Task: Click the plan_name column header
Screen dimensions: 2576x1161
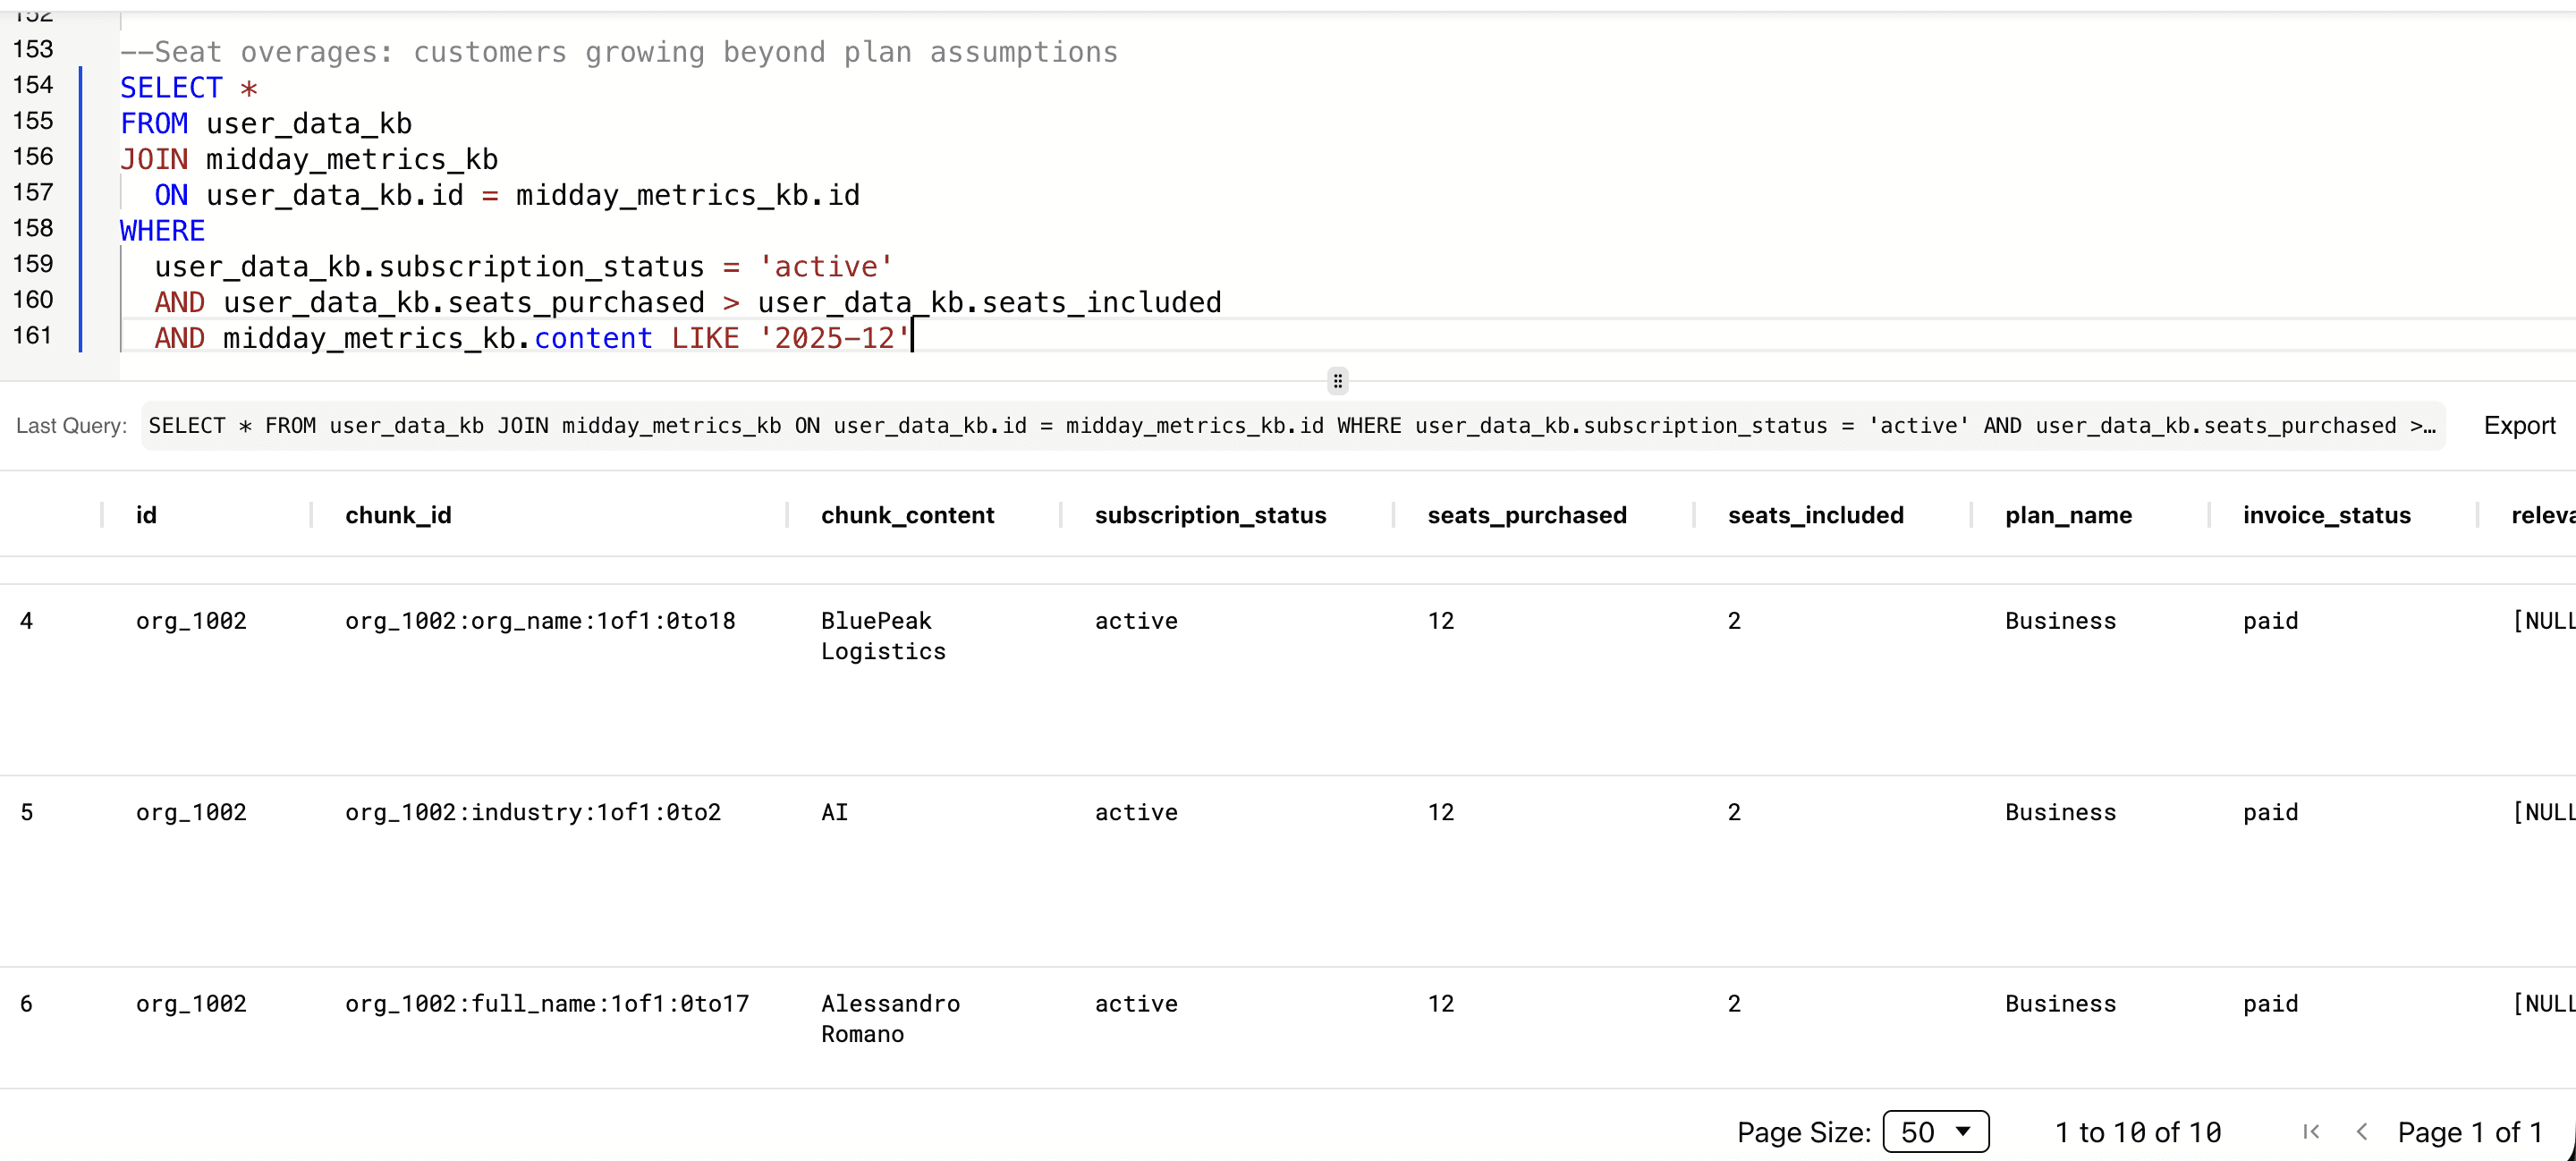Action: pos(2067,515)
